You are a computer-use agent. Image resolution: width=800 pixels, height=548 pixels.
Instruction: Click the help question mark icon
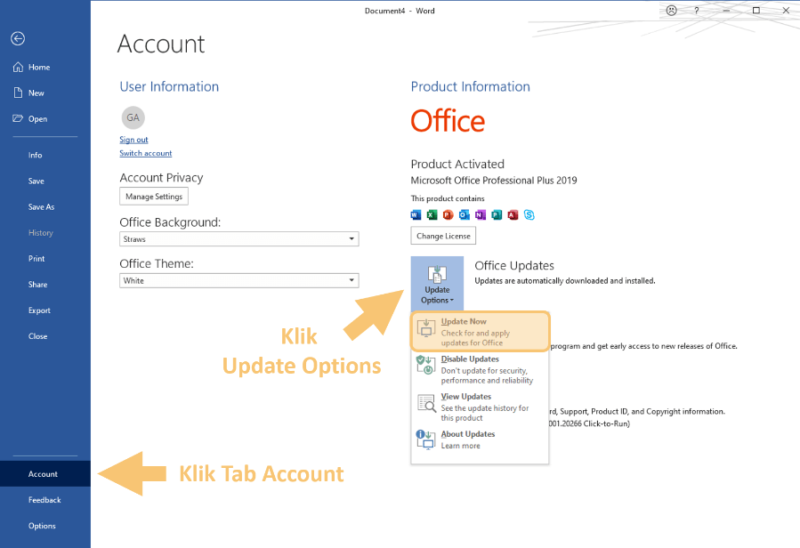pos(696,10)
